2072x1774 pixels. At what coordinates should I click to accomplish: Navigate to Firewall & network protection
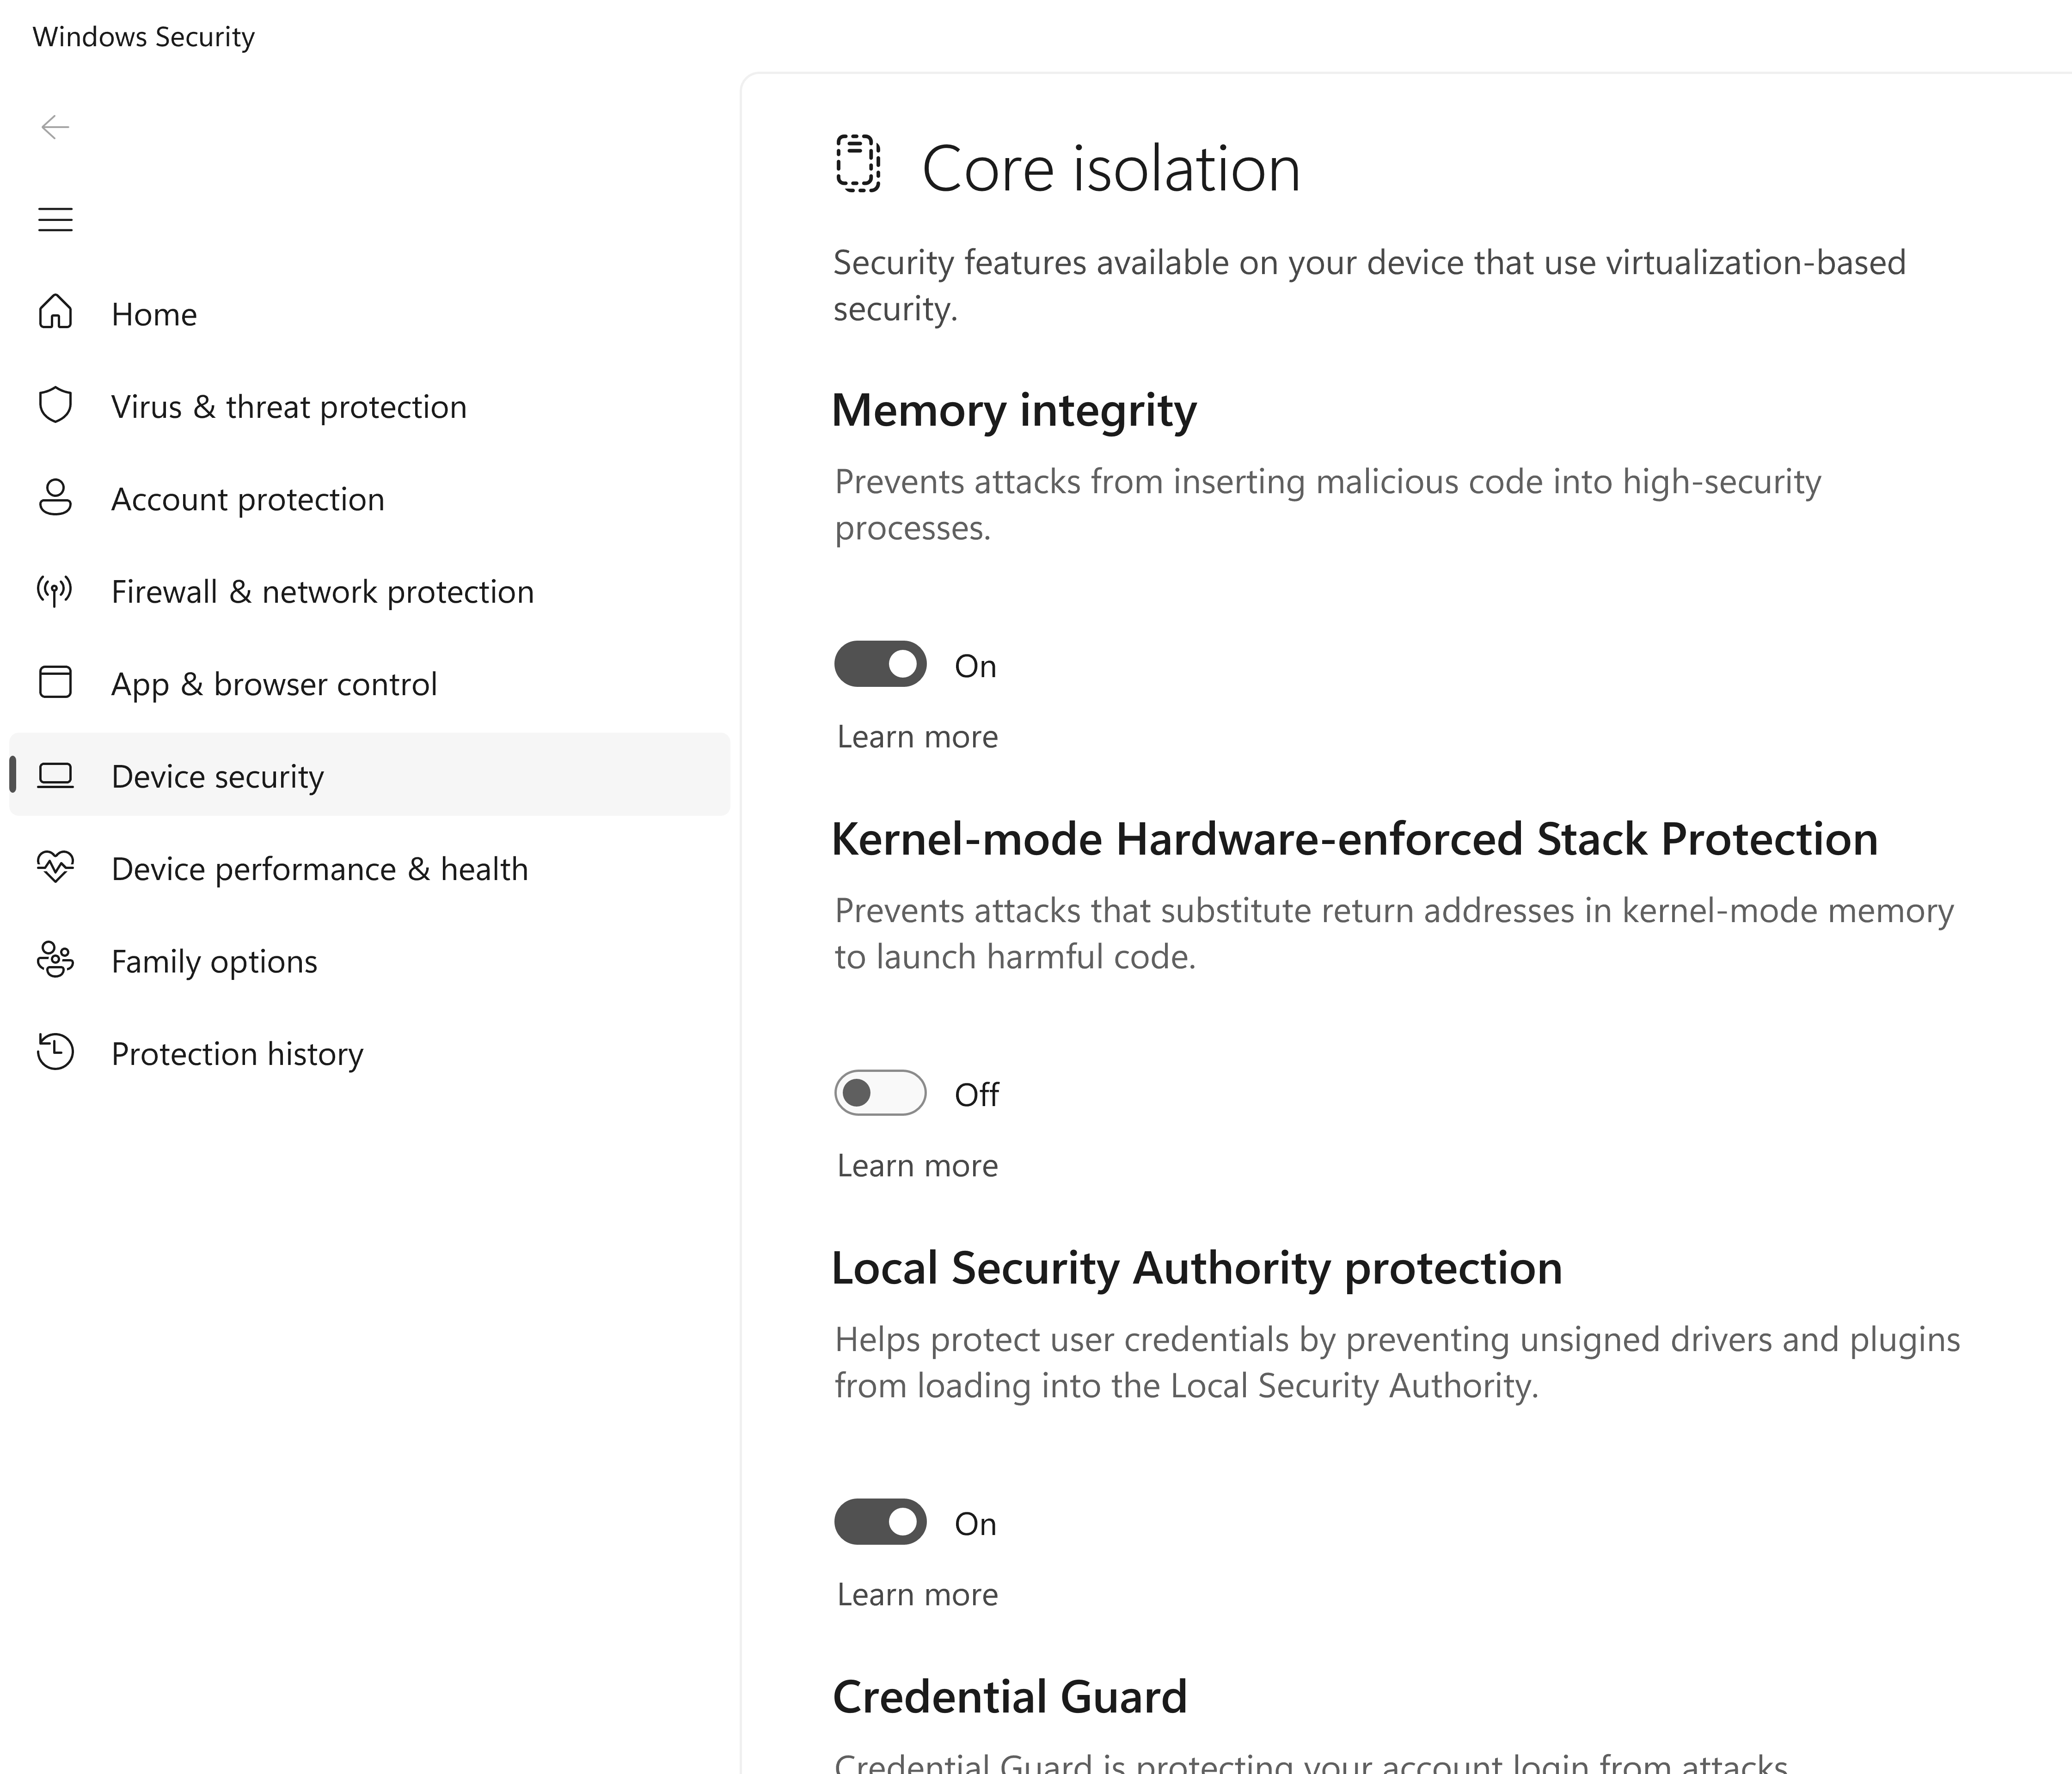[x=322, y=592]
